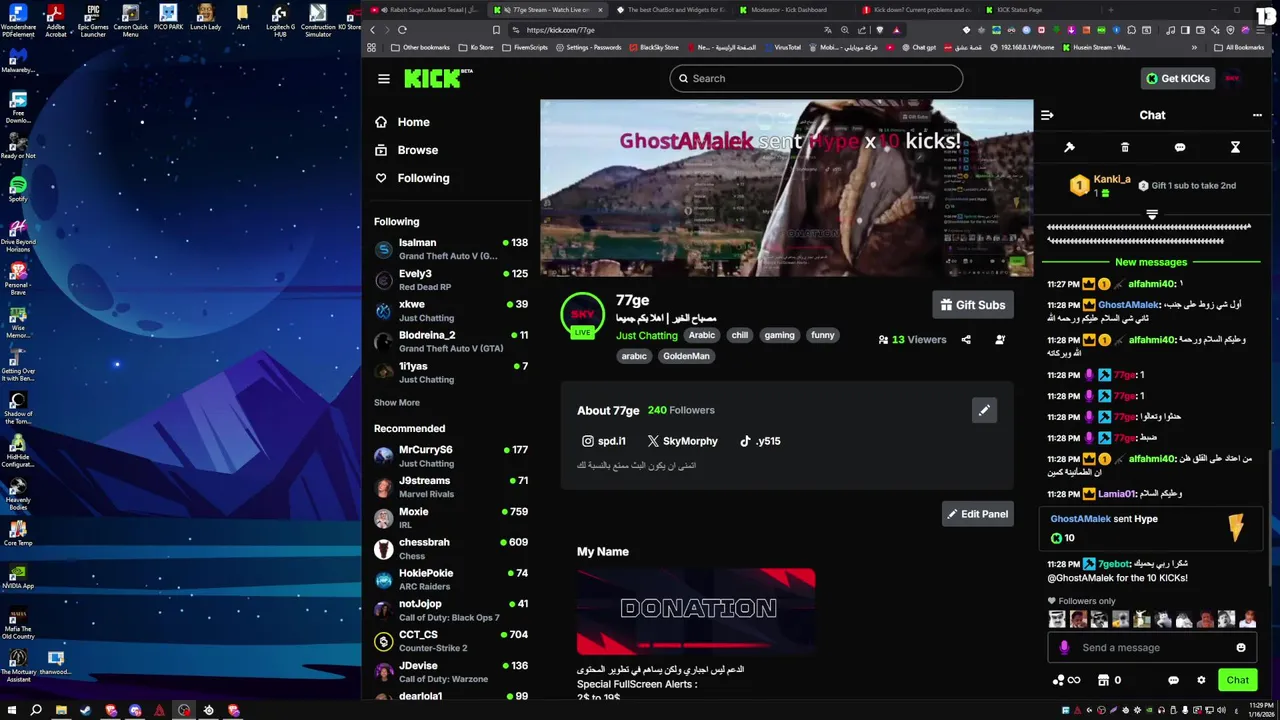Open NVIDIA App desktop shortcut
Viewport: 1280px width, 720px height.
(x=18, y=577)
